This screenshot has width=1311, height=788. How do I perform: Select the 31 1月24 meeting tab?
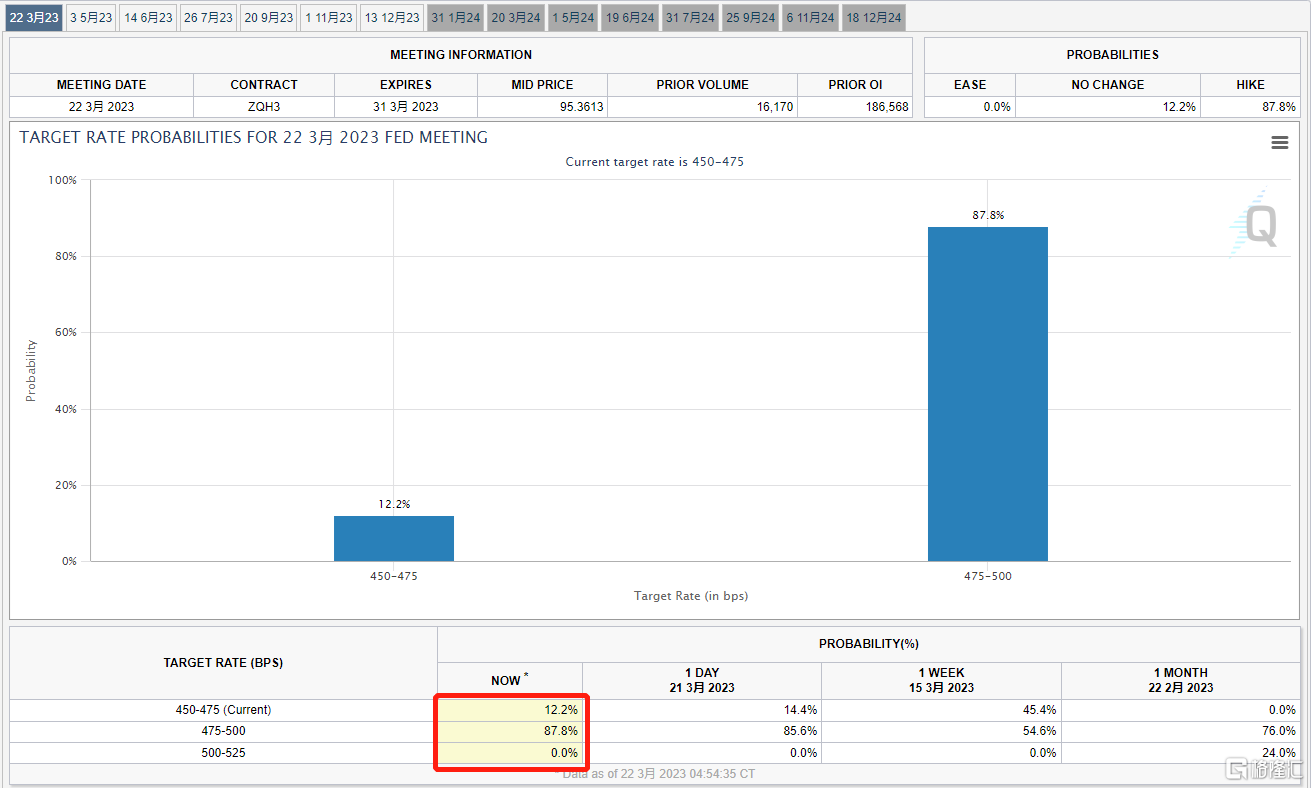[x=456, y=18]
